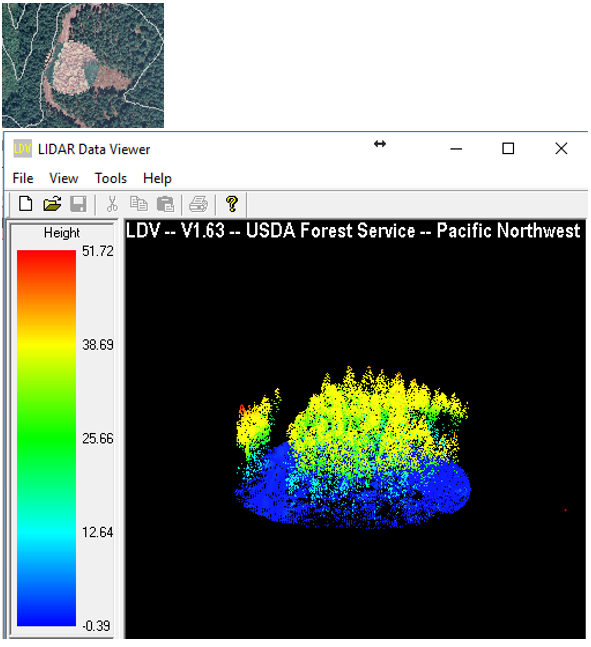The height and width of the screenshot is (647, 591).
Task: Click the Paste clipboard icon
Action: (x=165, y=204)
